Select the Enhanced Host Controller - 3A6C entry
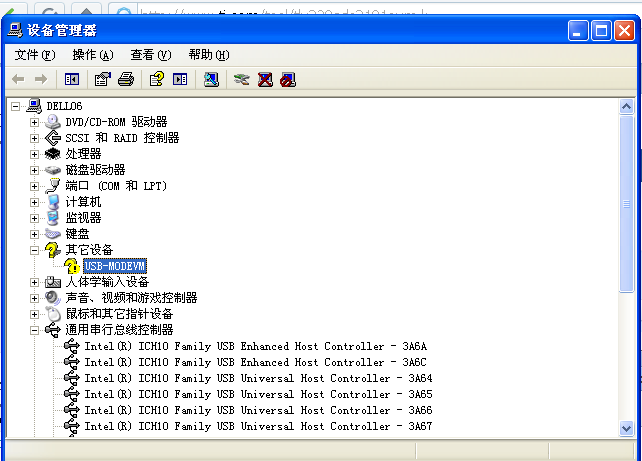The width and height of the screenshot is (642, 461). 255,362
